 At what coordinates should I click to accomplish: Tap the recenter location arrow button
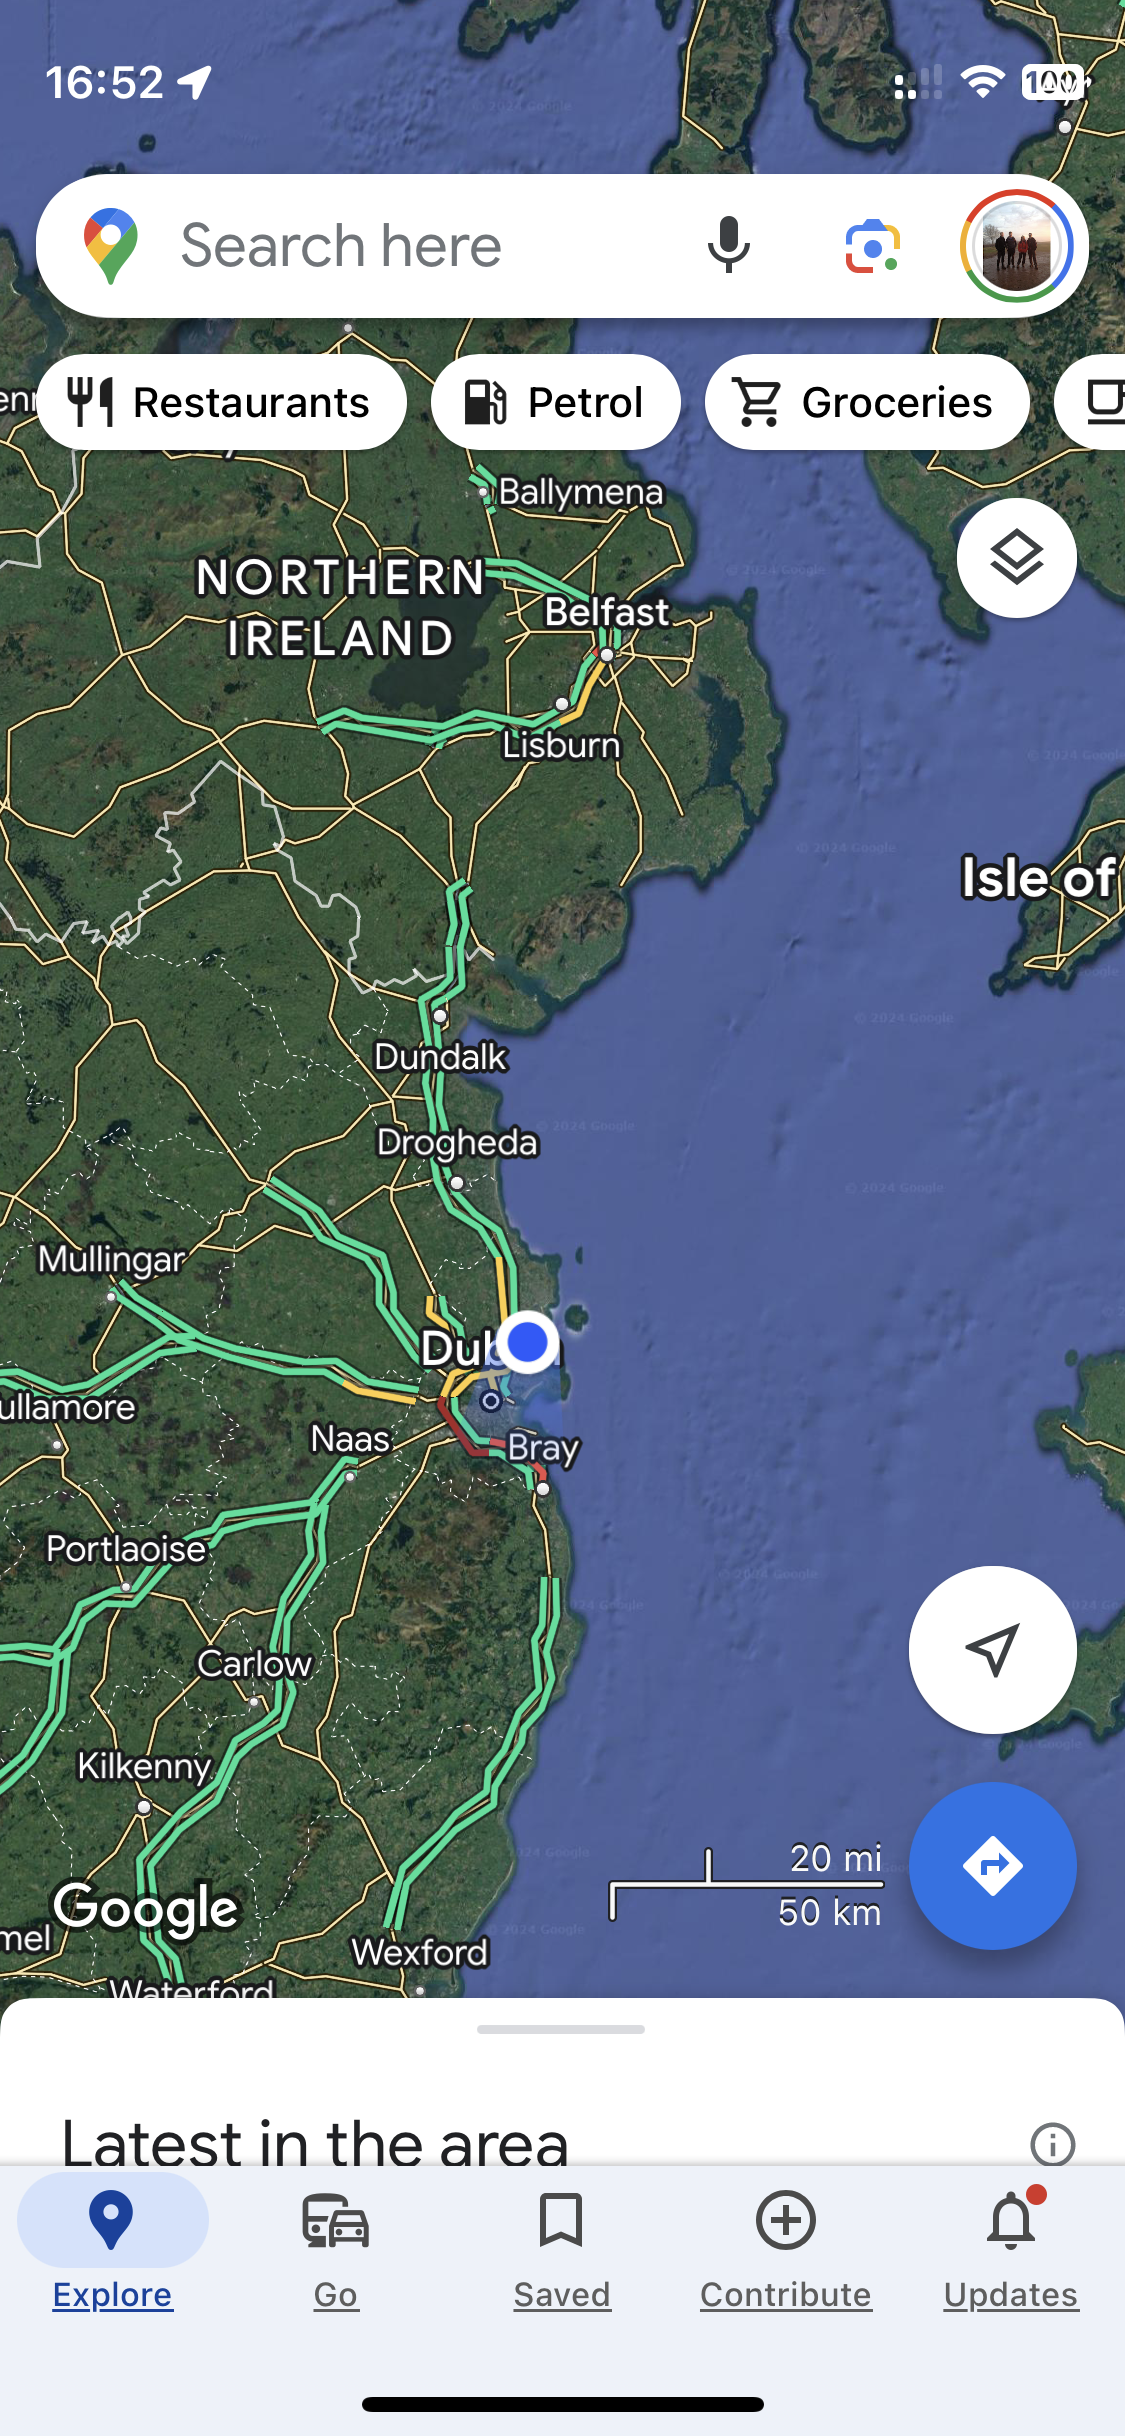(x=992, y=1649)
